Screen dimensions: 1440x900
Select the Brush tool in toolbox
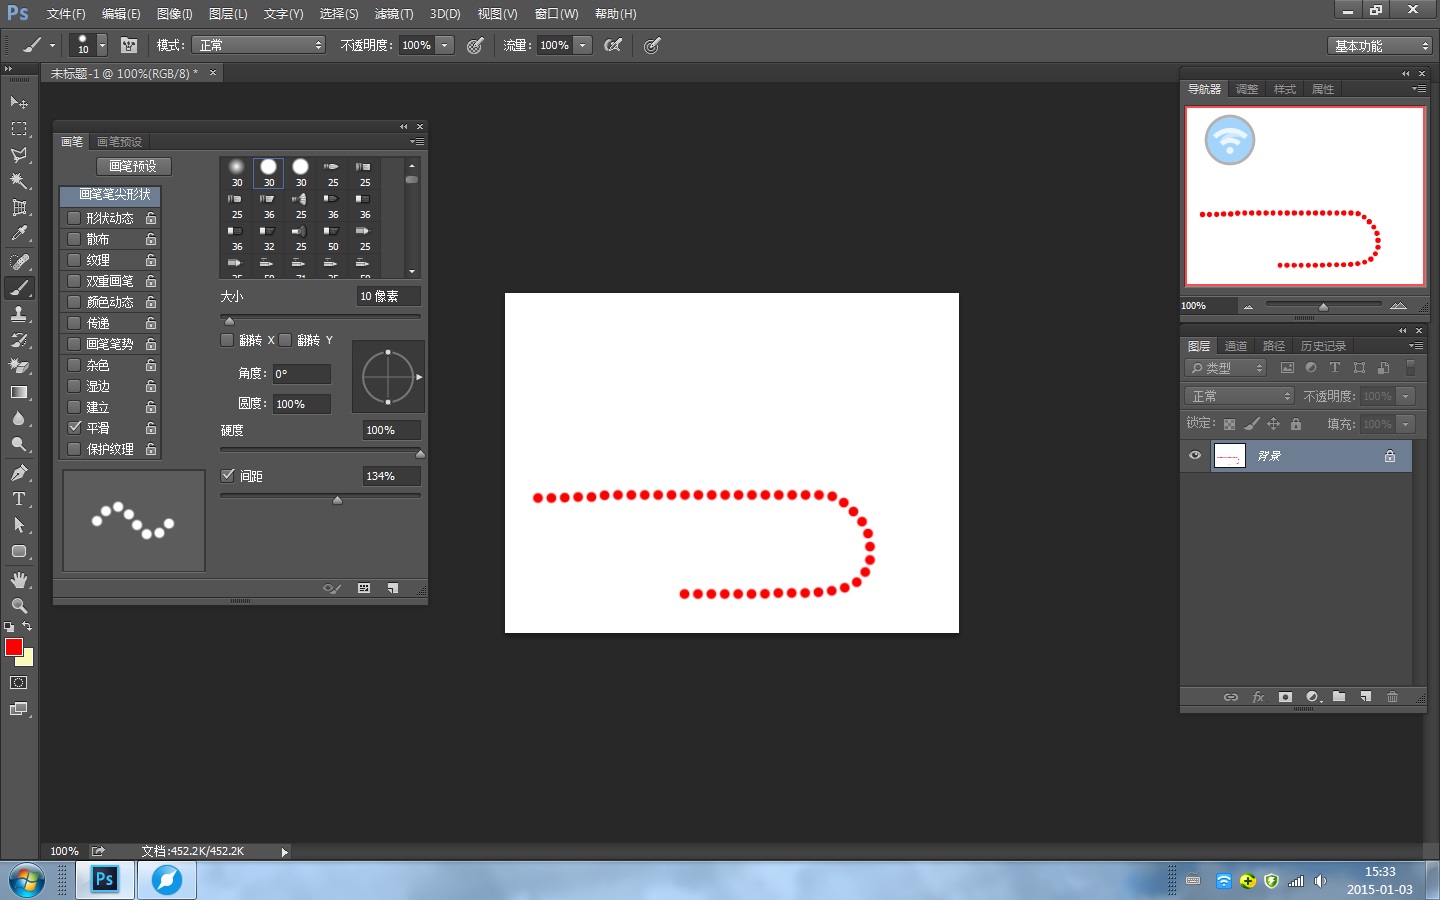tap(19, 288)
